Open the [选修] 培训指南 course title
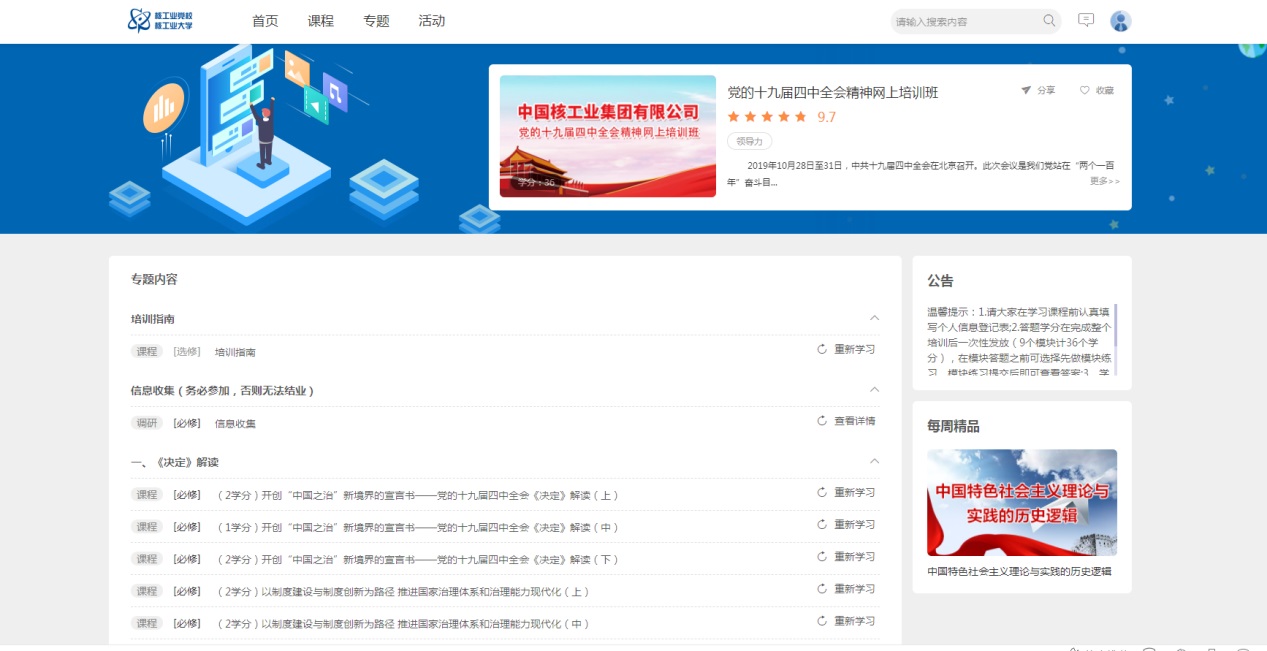The width and height of the screenshot is (1267, 651). pos(235,352)
